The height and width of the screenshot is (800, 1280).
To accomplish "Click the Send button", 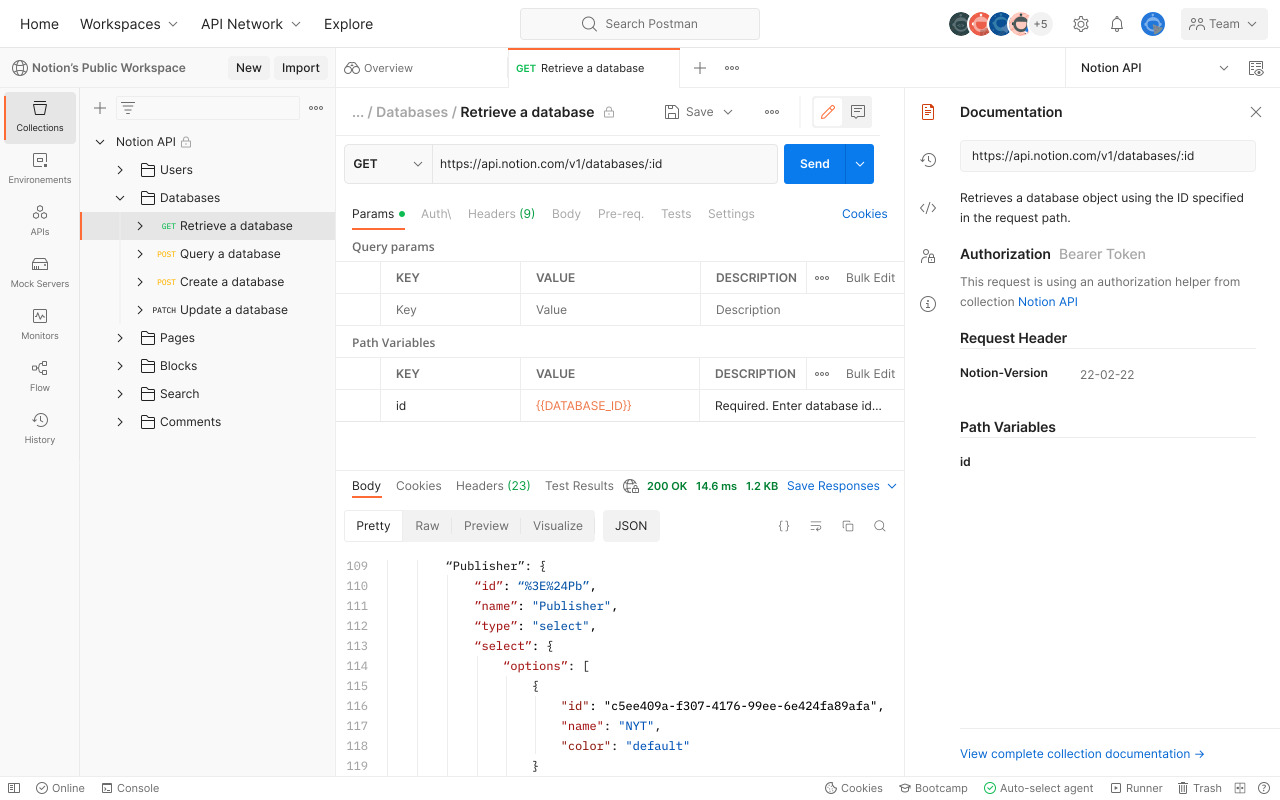I will click(815, 164).
